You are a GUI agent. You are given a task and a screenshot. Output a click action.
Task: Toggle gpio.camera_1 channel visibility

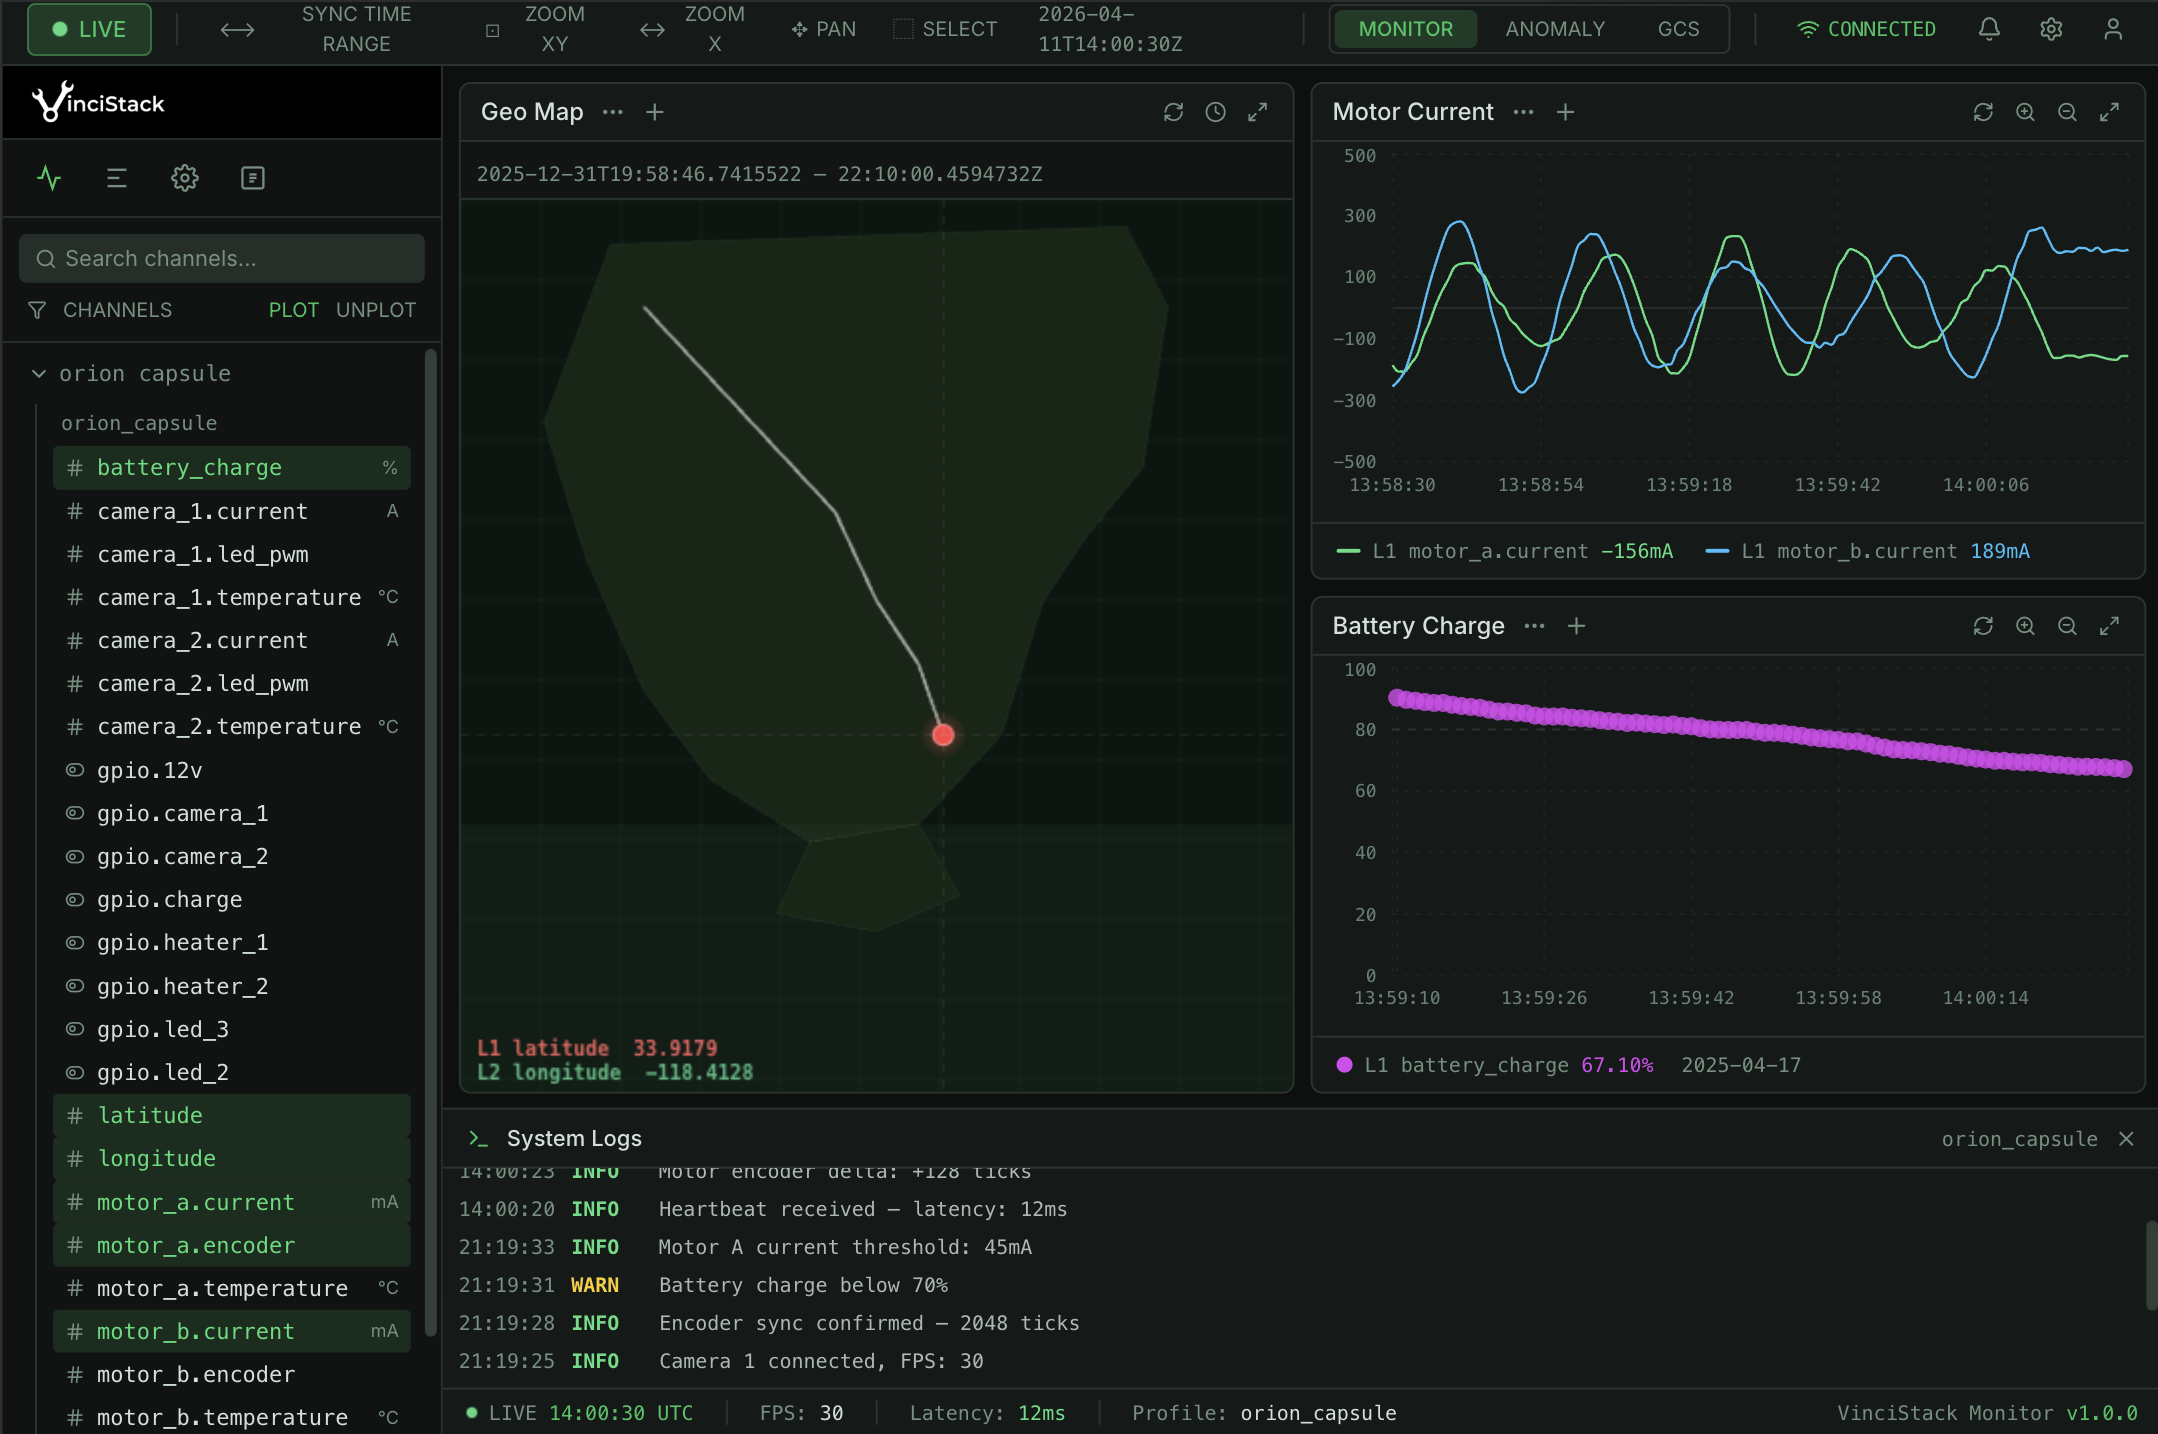click(x=75, y=813)
